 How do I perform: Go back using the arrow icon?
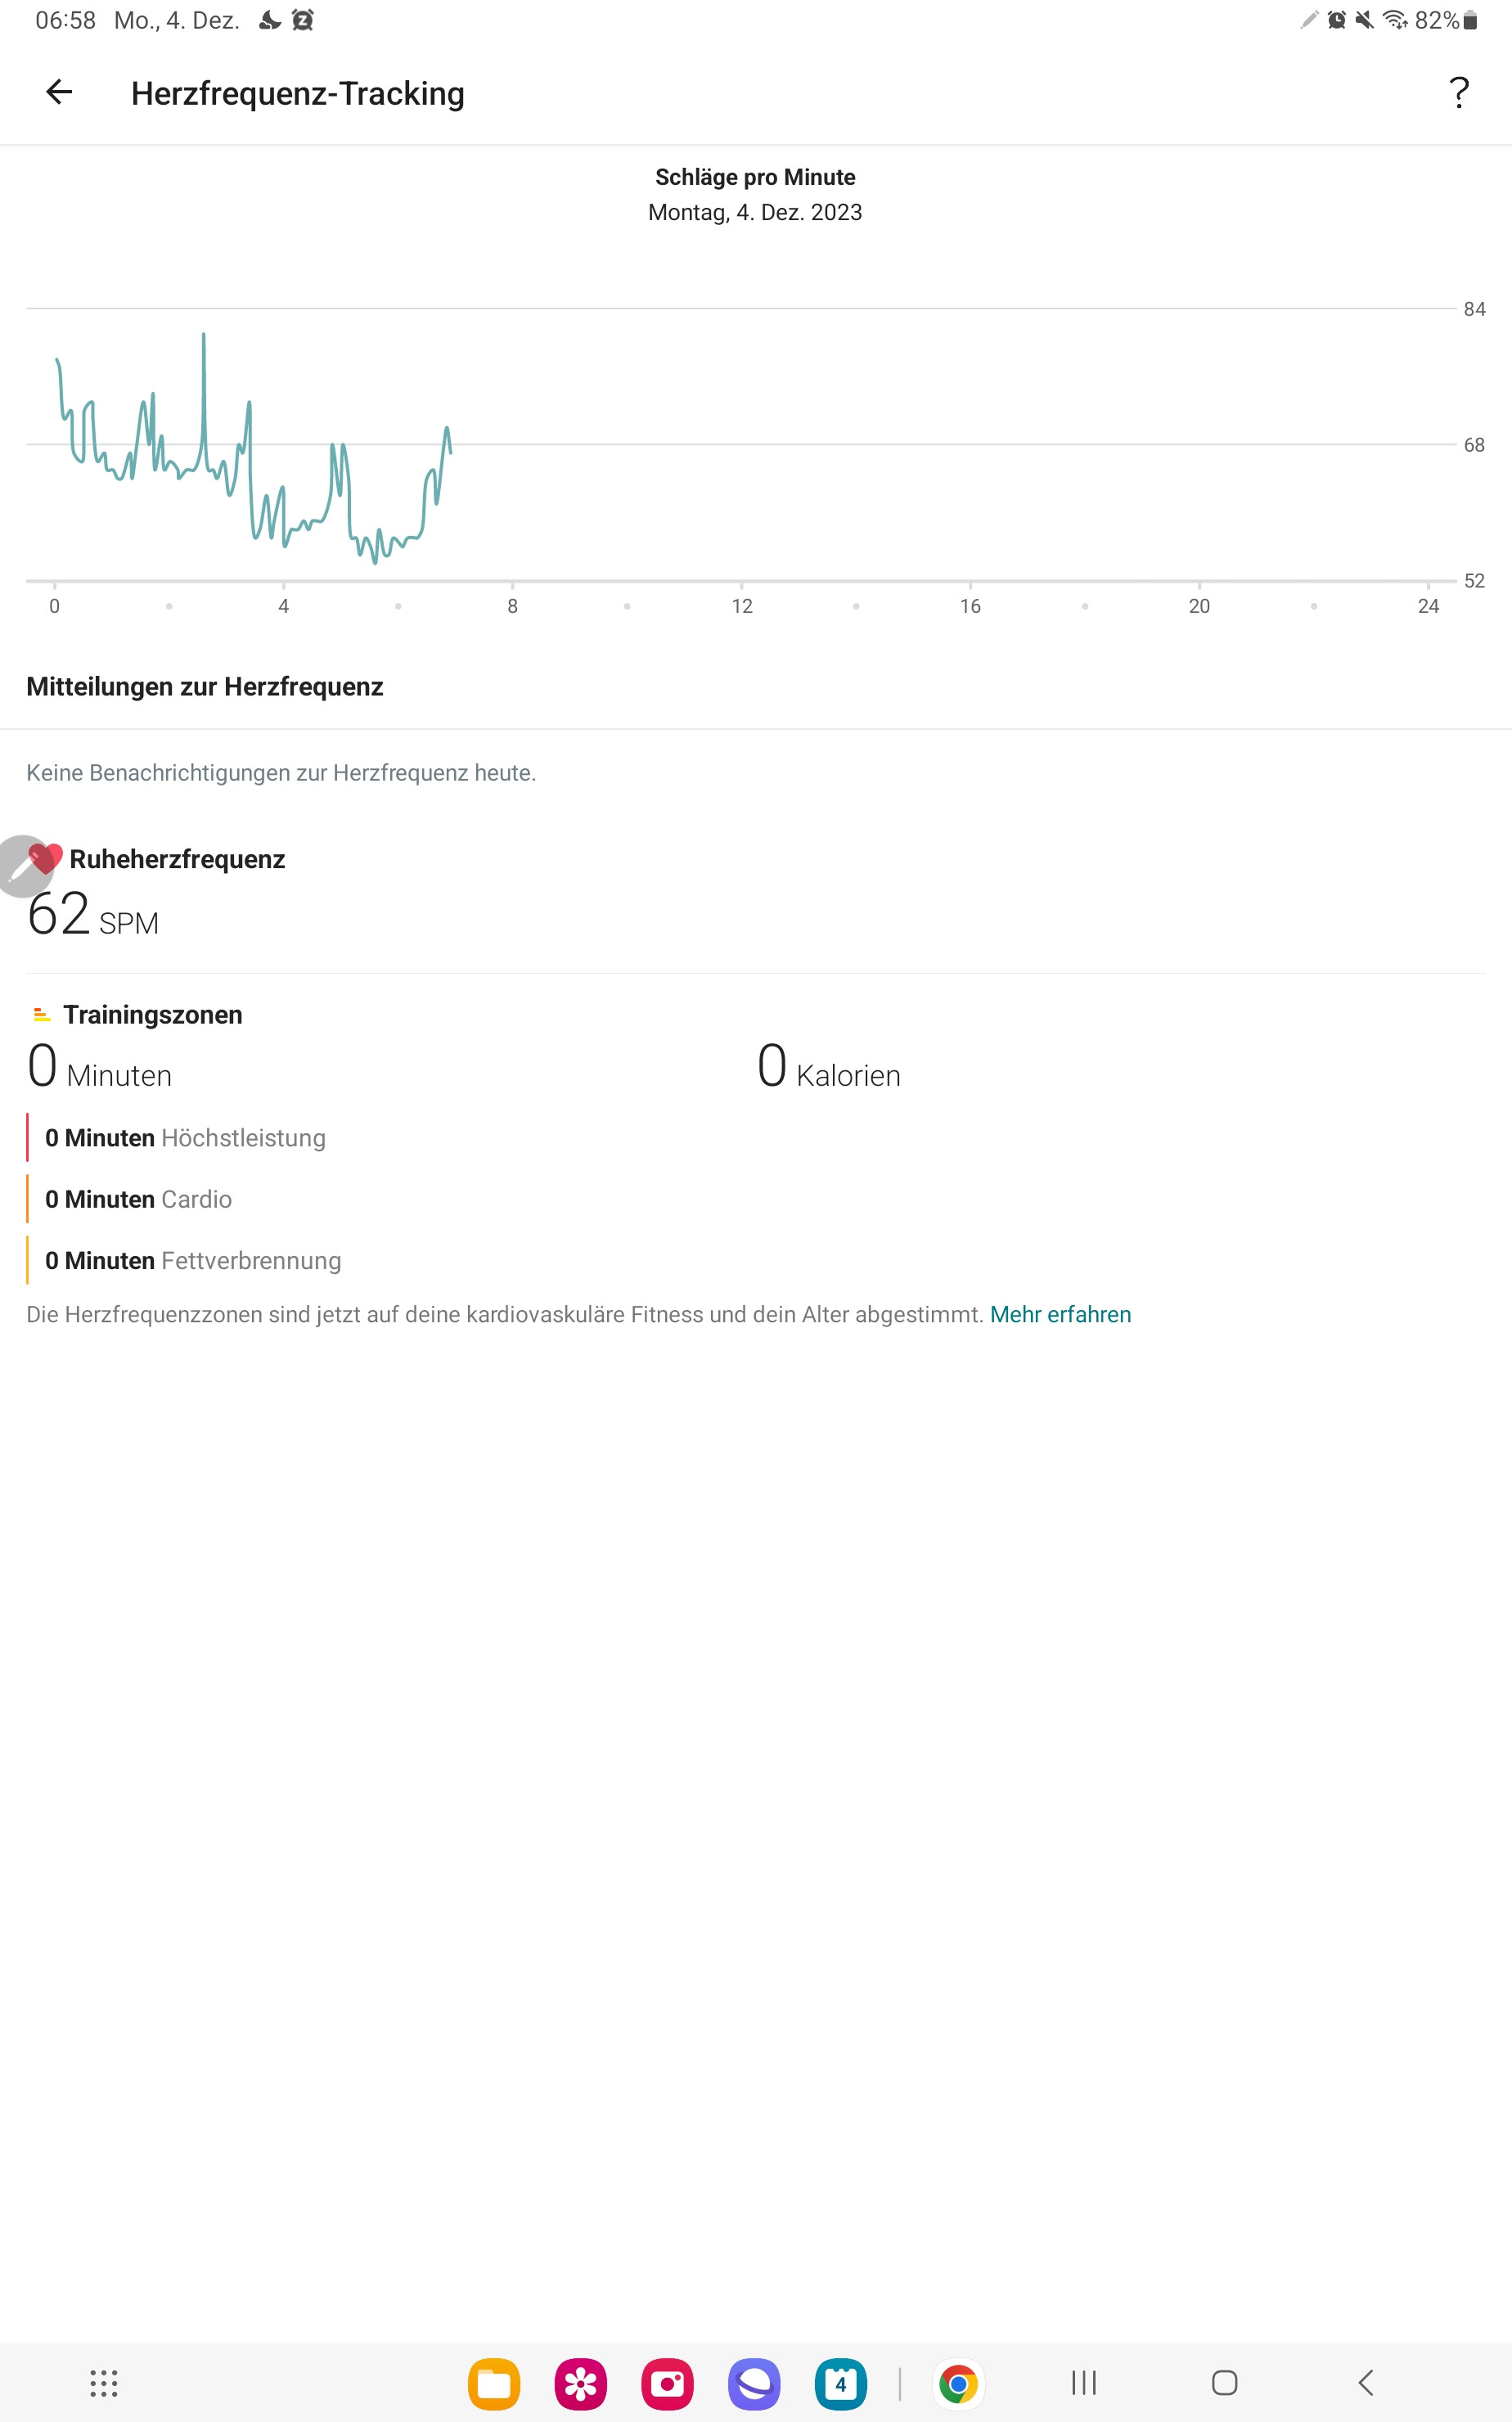59,92
